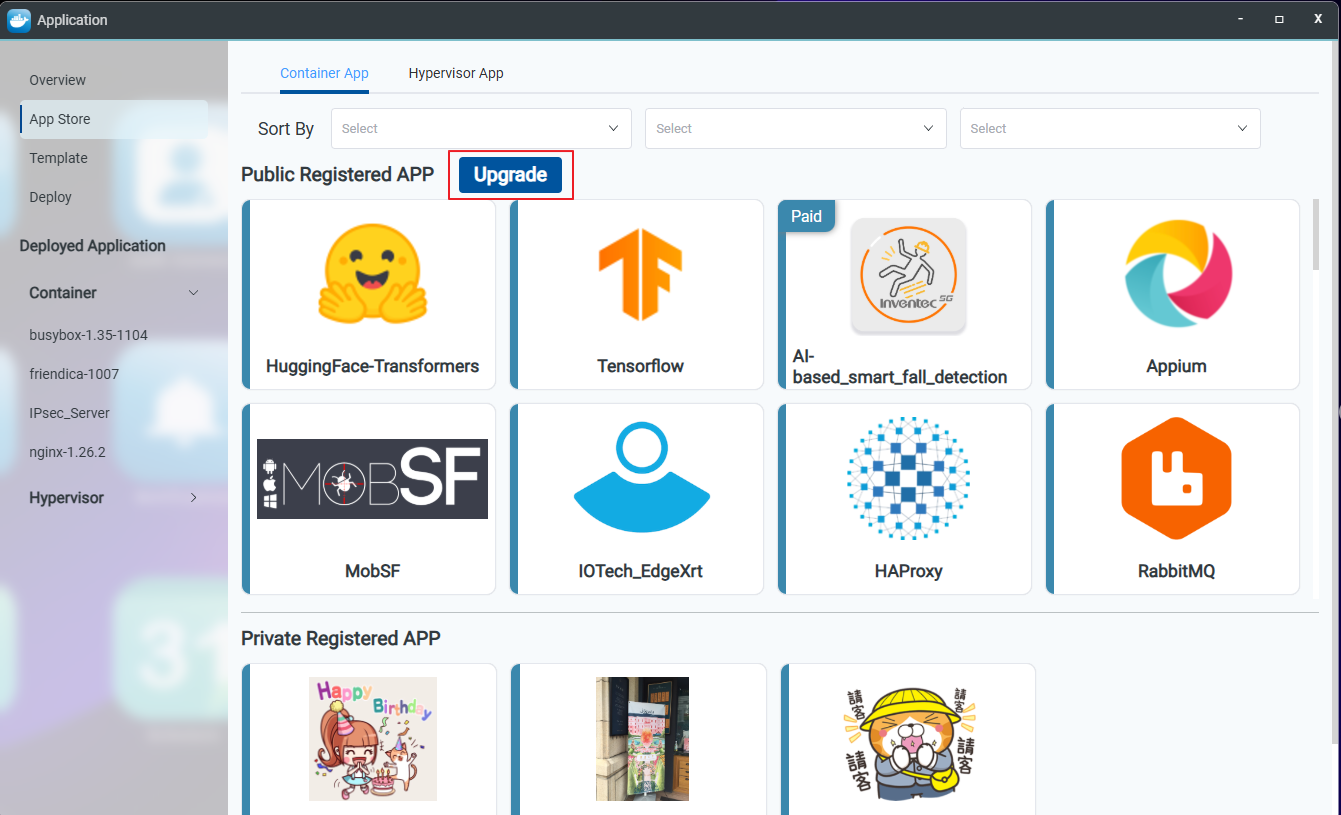Click the chevron arrow of the second Select dropdown
Screen dimensions: 1341x815
click(x=928, y=128)
